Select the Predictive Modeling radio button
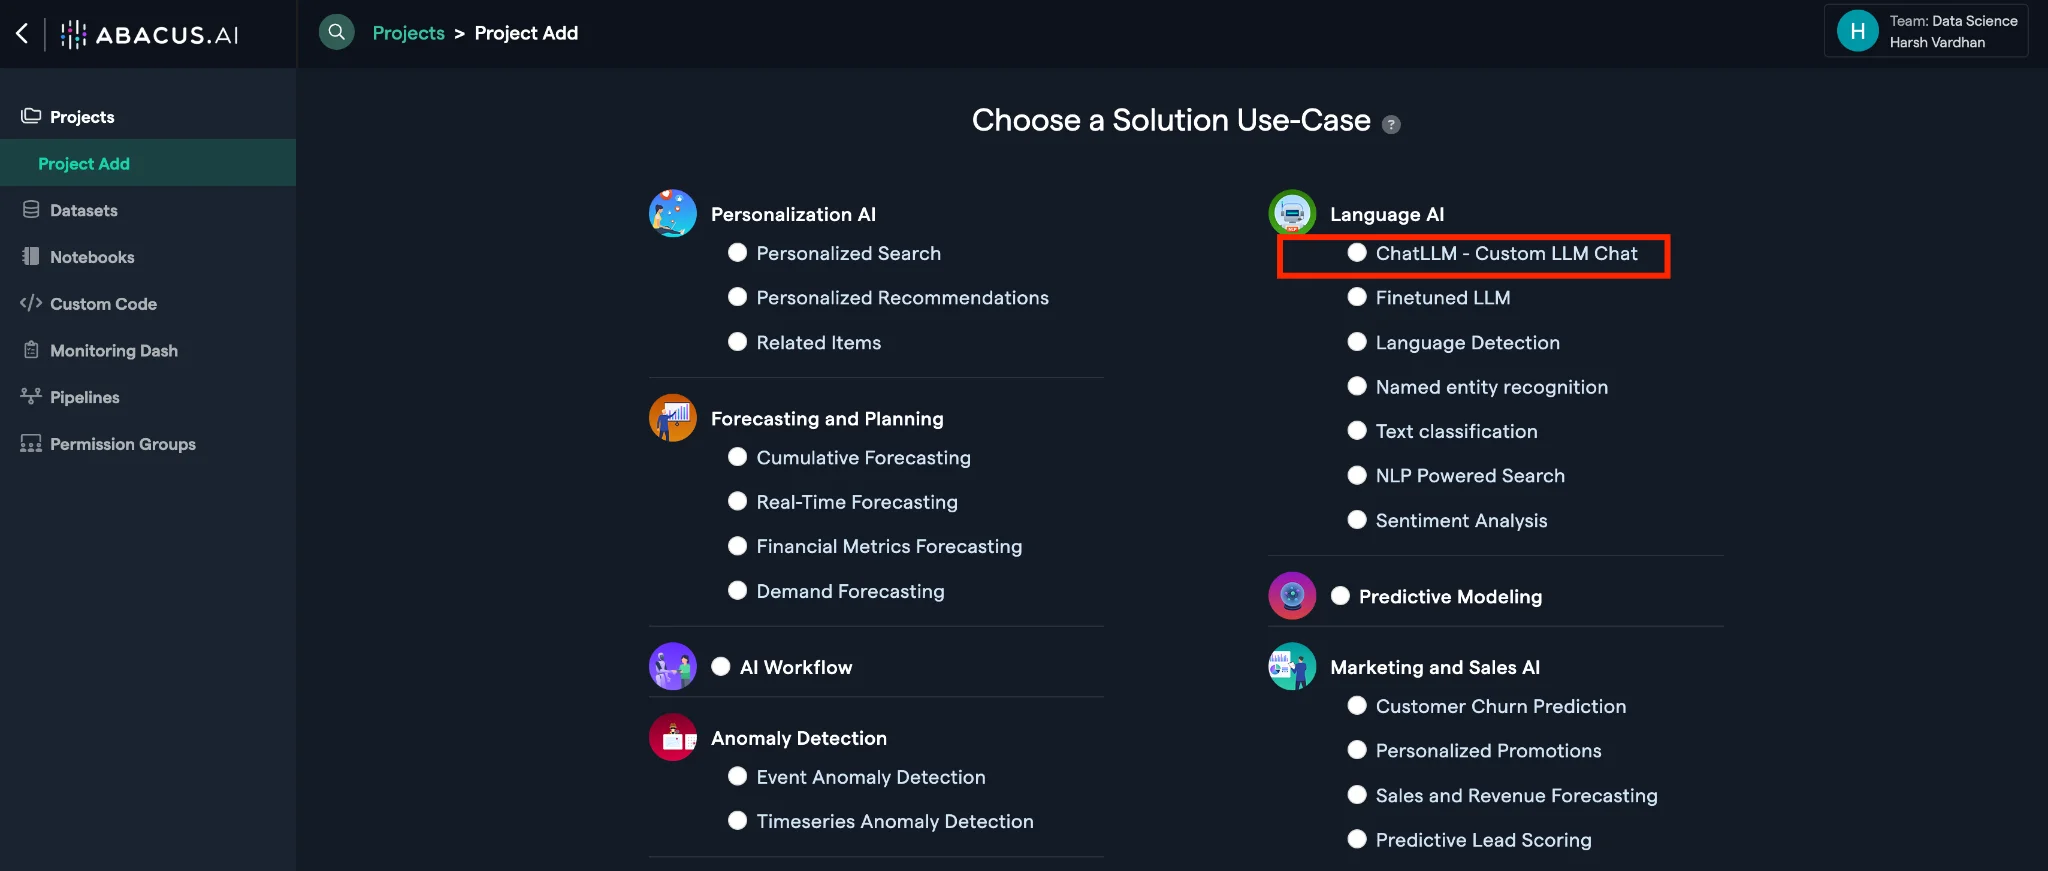 1341,596
